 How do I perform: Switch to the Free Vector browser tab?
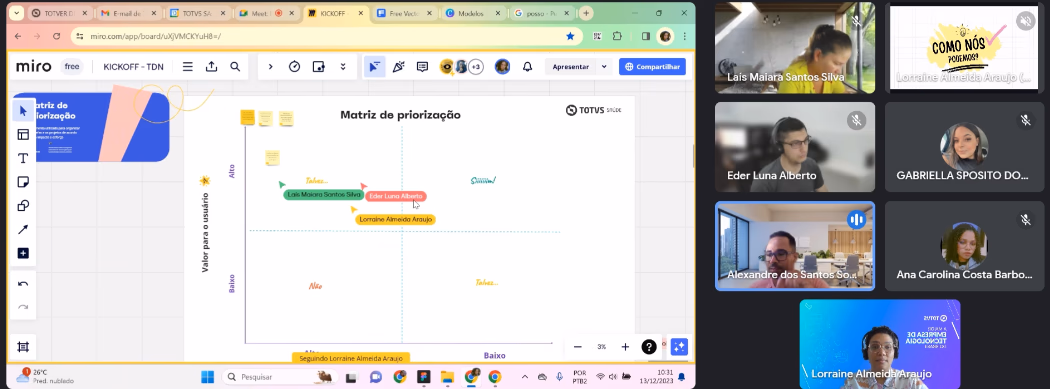[405, 13]
